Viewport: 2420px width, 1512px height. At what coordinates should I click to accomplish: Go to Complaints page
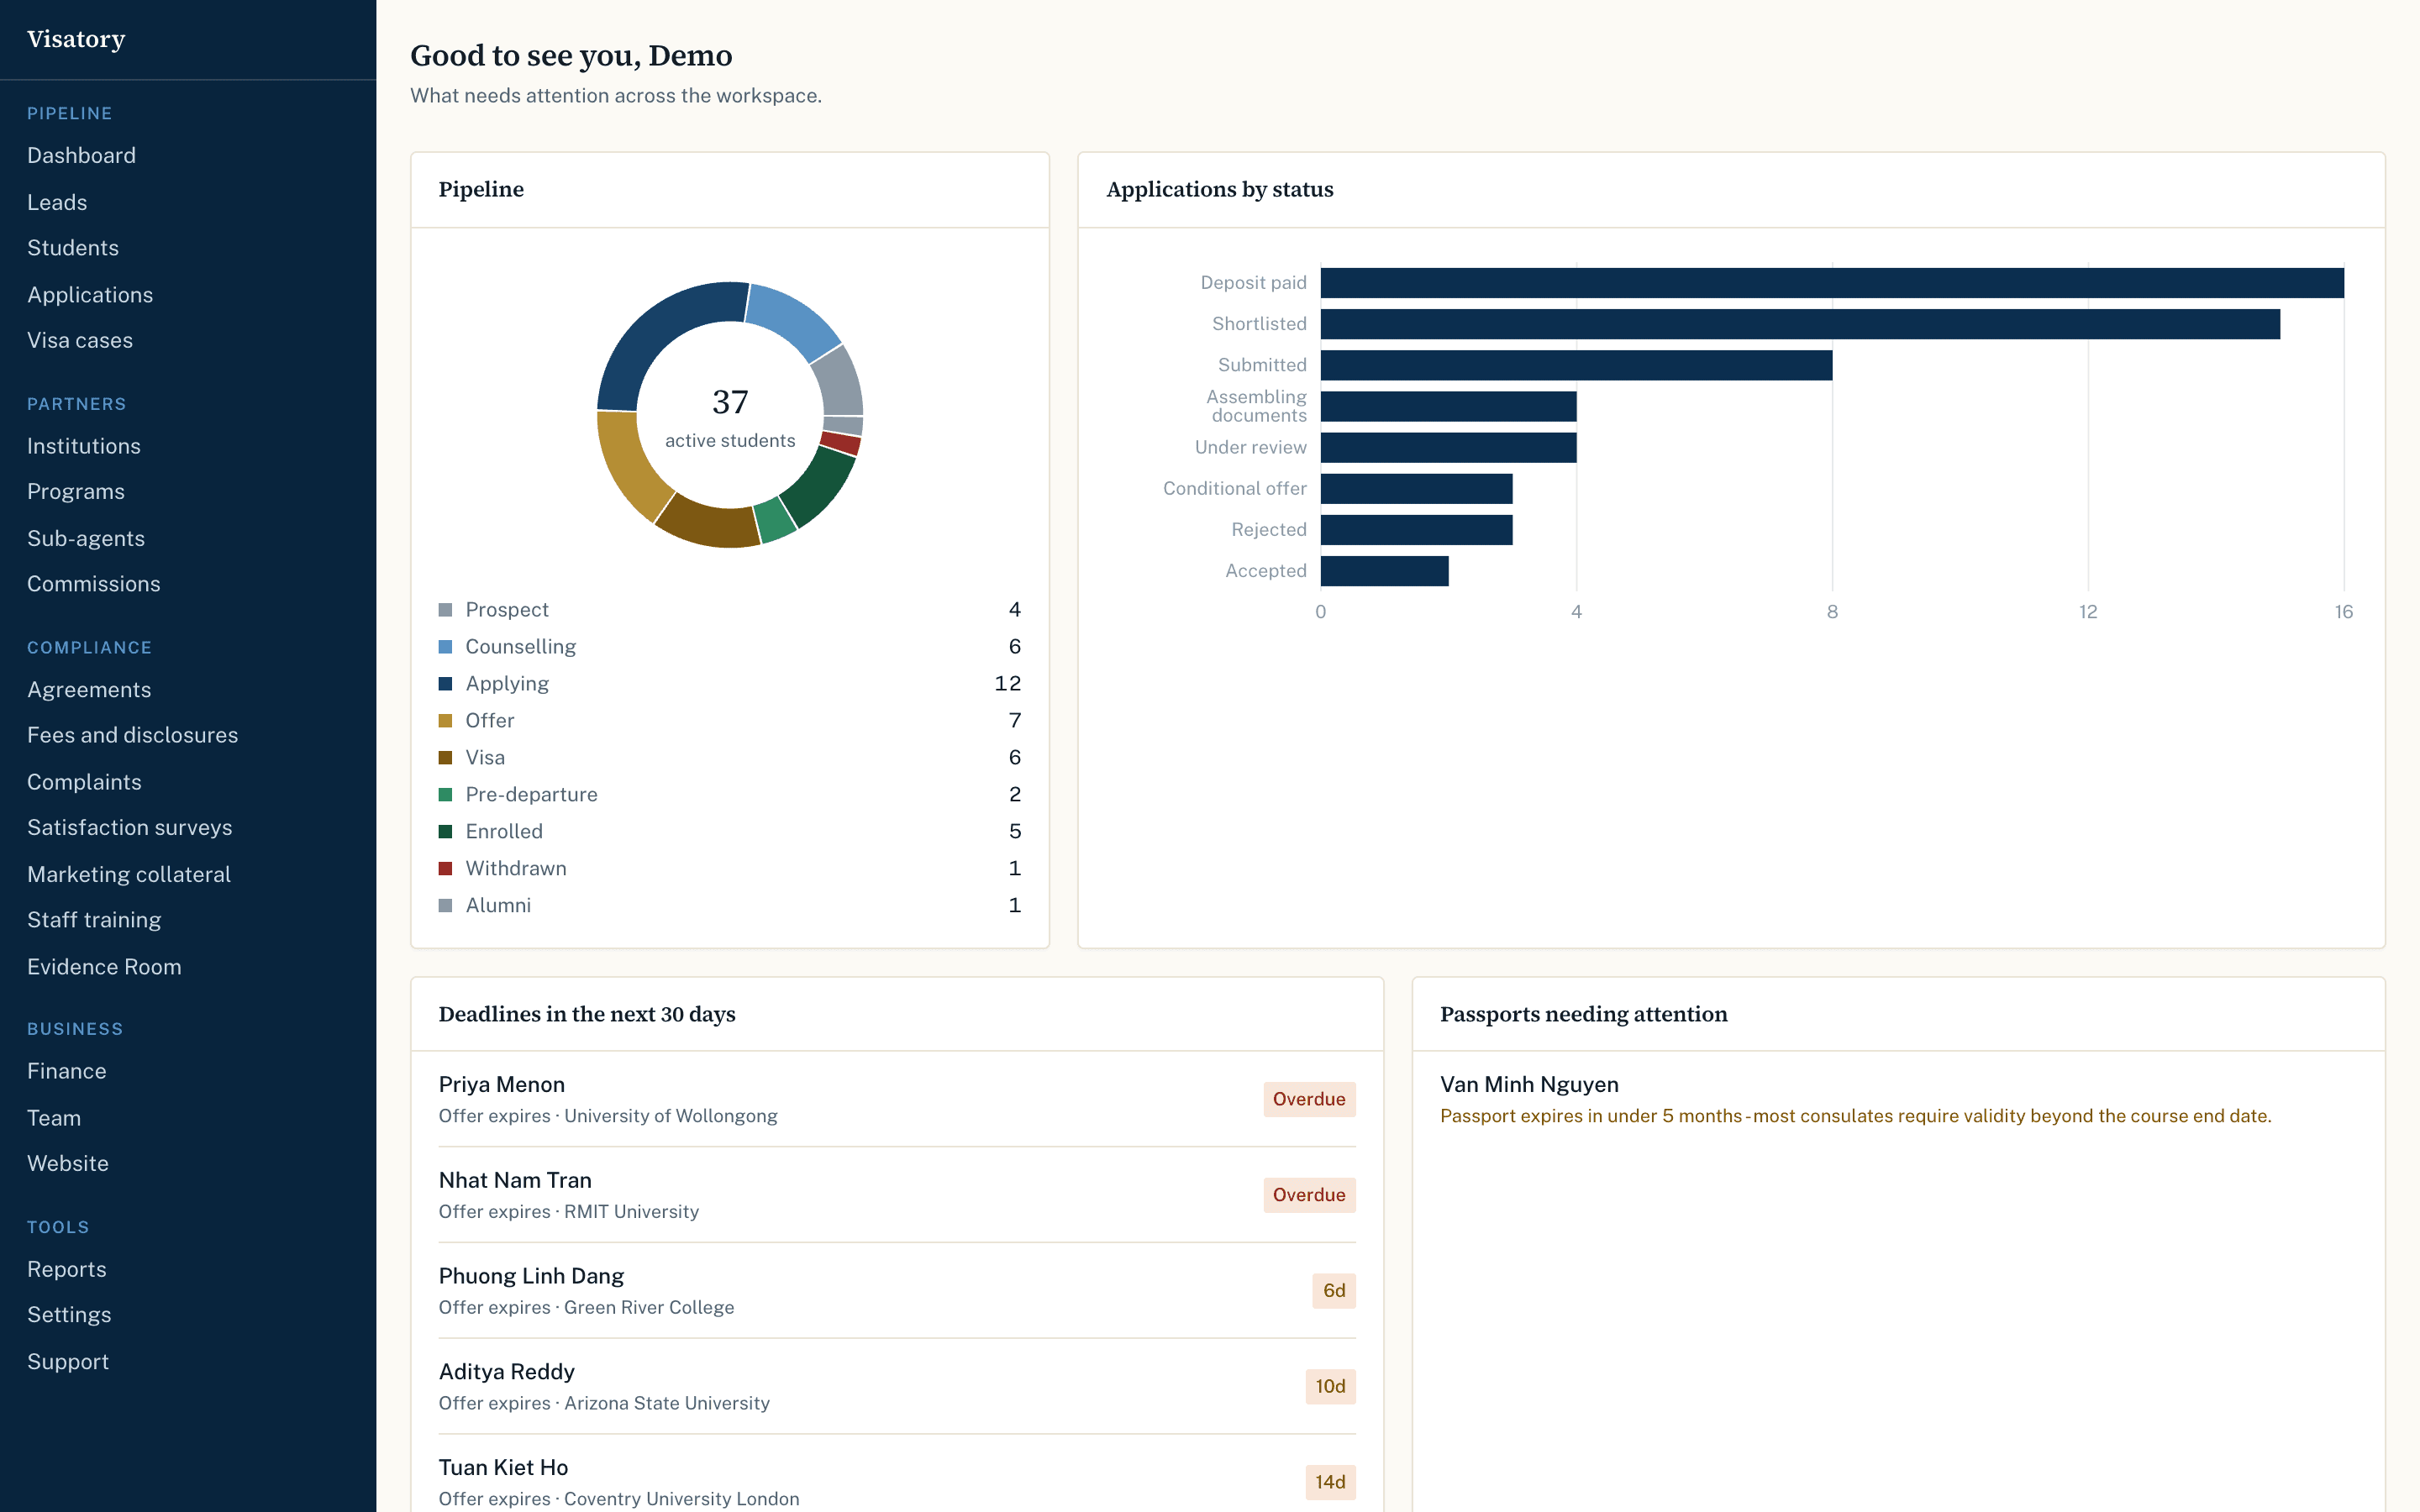(84, 782)
